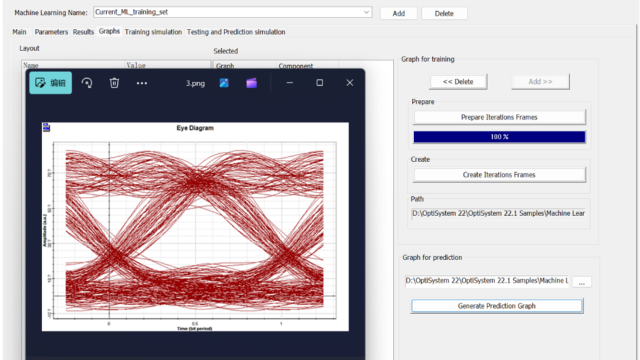640x360 pixels.
Task: Click the 100 % progress bar
Action: pyautogui.click(x=499, y=137)
